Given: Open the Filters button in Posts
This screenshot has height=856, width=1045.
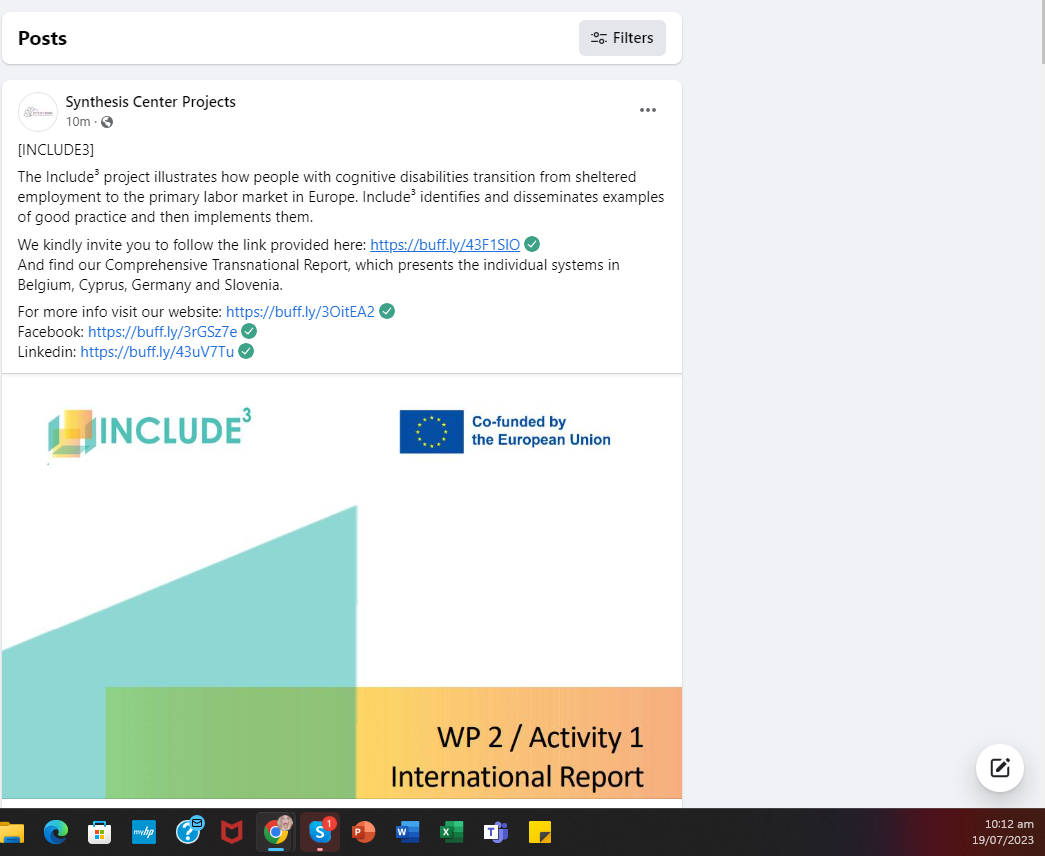Looking at the screenshot, I should (x=622, y=38).
